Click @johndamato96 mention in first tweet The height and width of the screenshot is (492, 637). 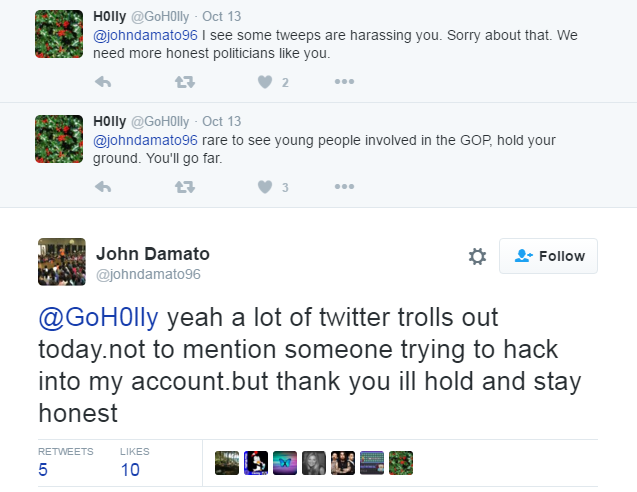(146, 35)
